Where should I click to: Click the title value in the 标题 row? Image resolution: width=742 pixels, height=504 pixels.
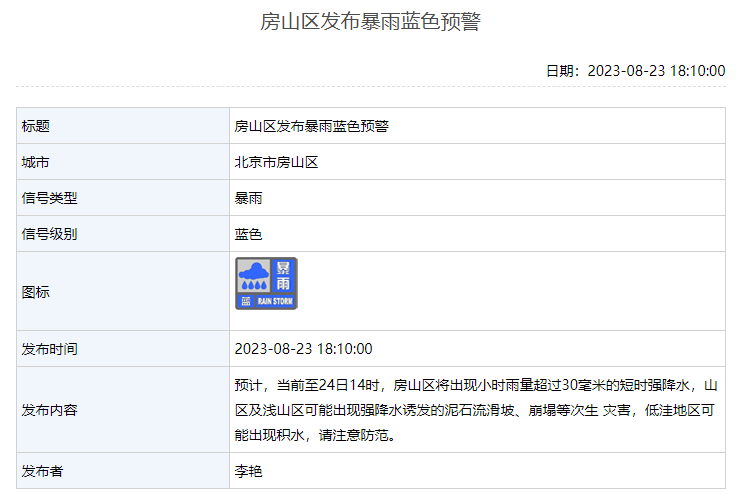point(311,126)
